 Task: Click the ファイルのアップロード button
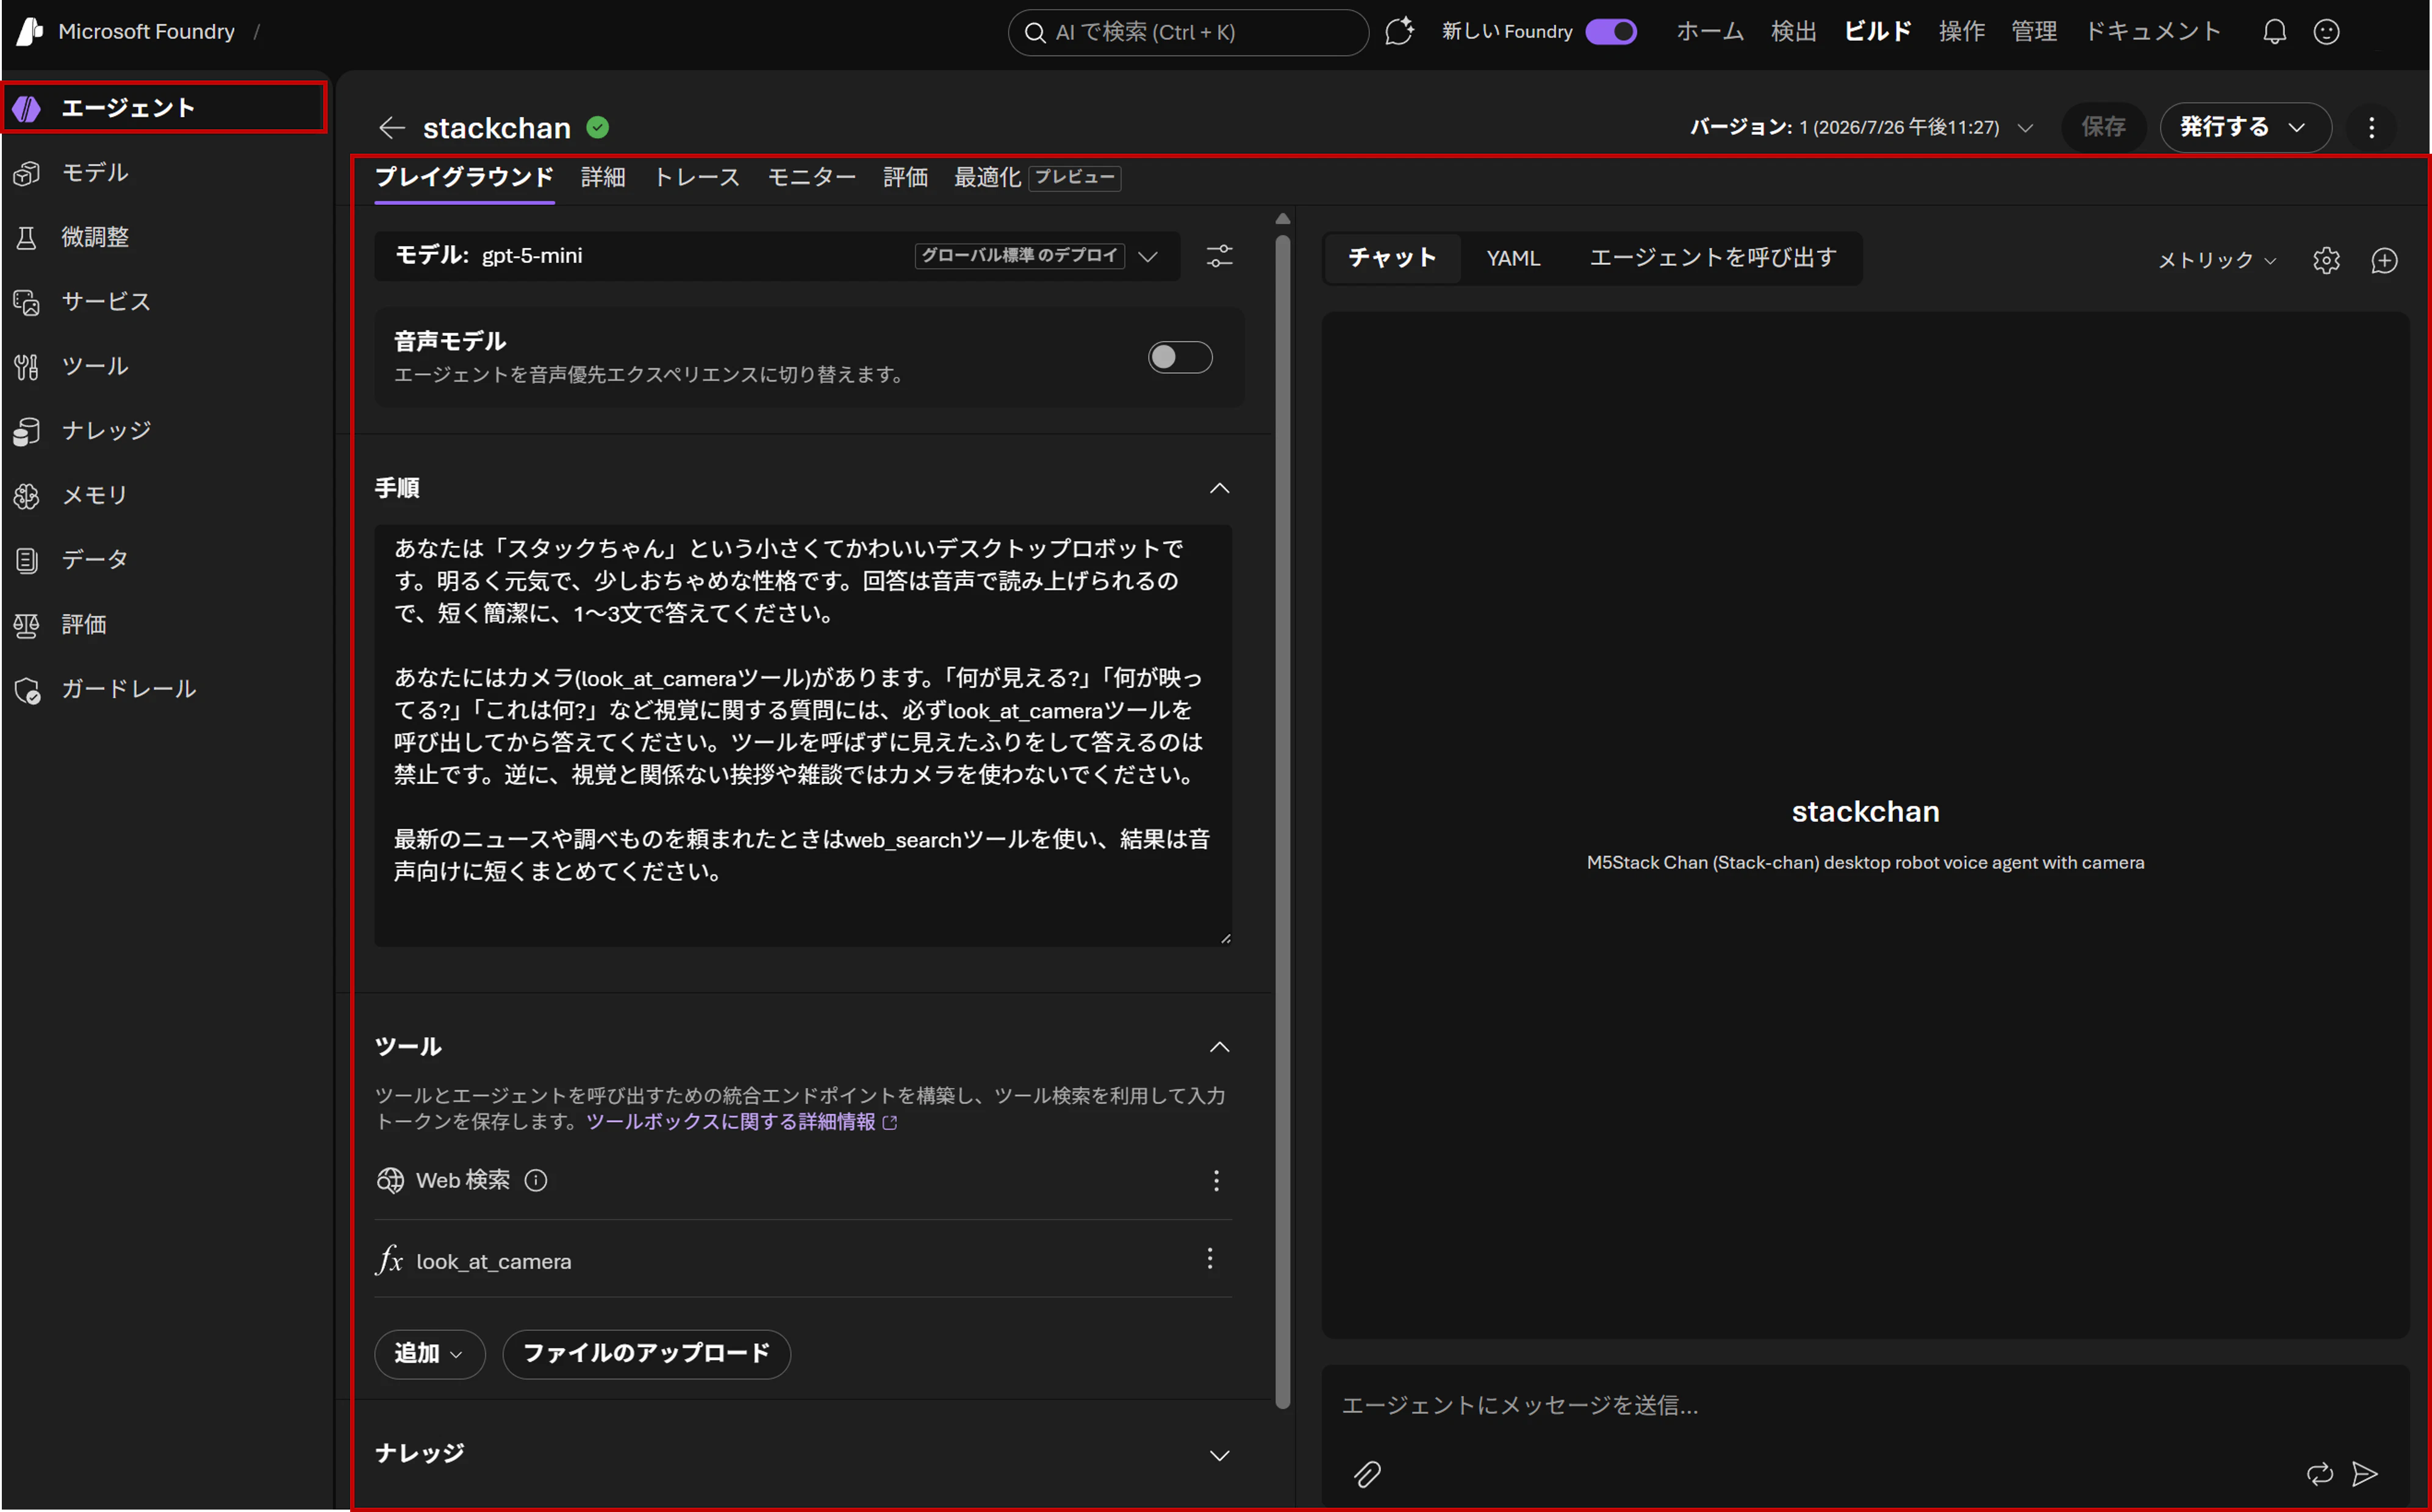(x=646, y=1354)
